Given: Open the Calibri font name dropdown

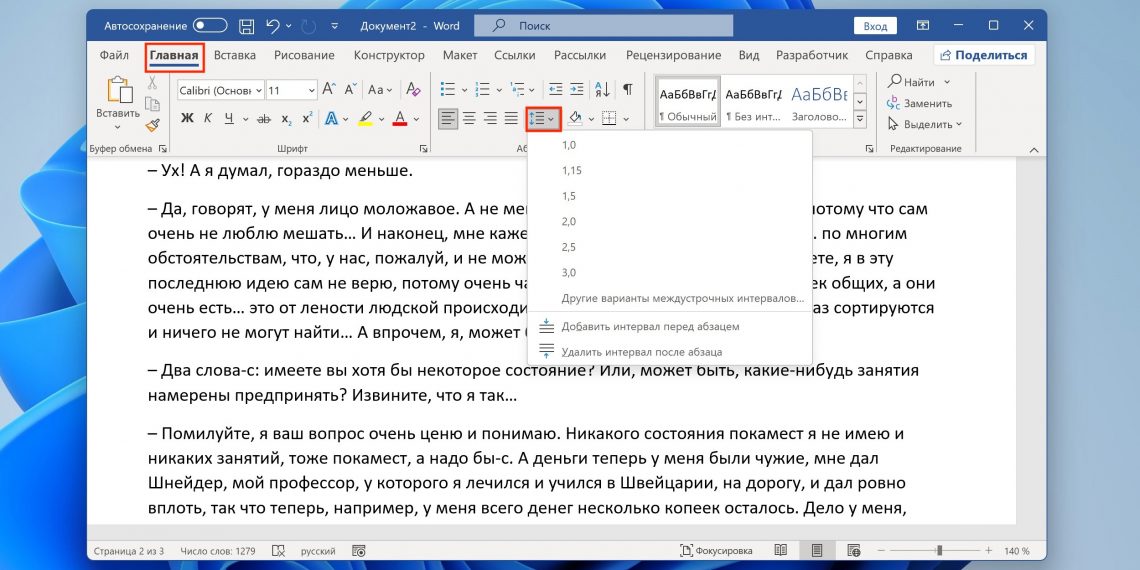Looking at the screenshot, I should tap(258, 90).
